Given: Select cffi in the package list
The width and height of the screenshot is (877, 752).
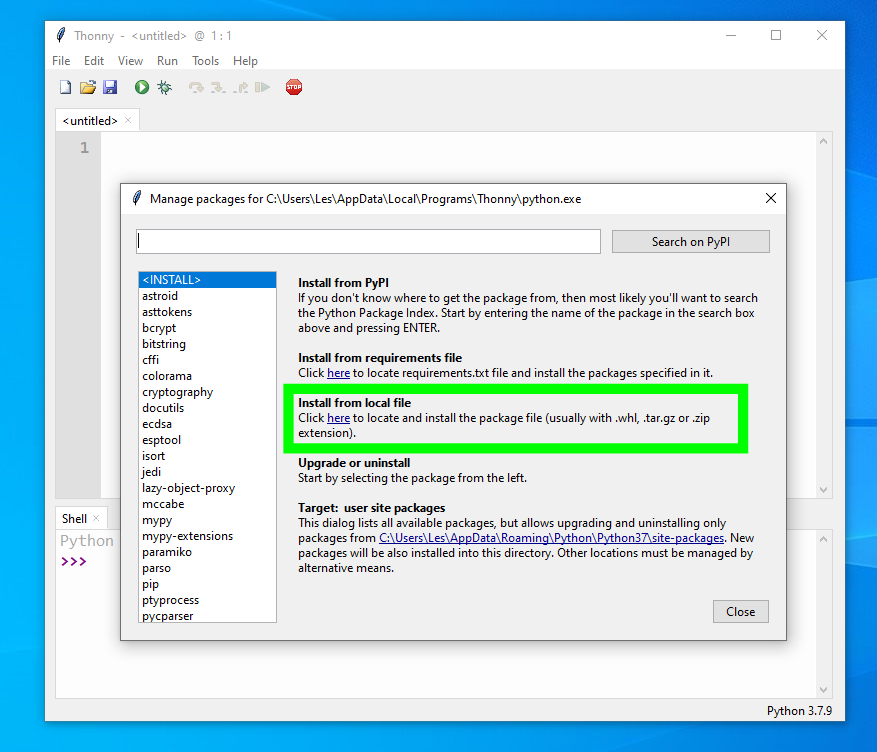Looking at the screenshot, I should point(207,360).
